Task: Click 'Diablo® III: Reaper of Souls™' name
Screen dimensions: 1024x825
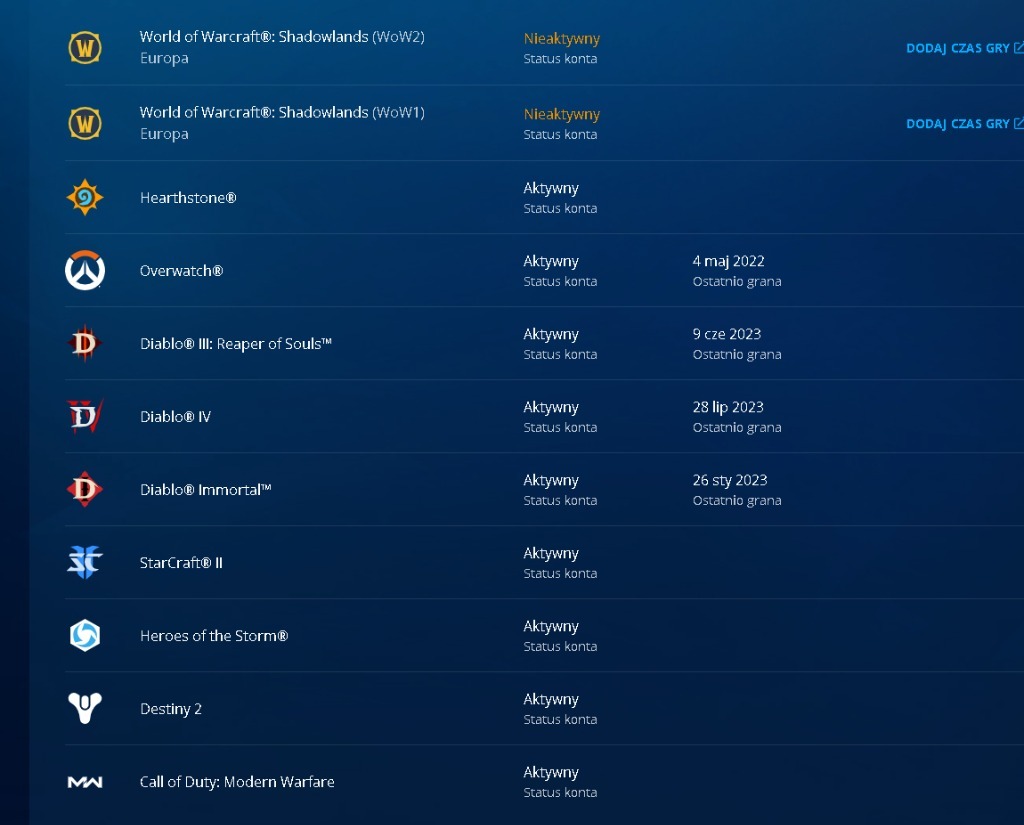Action: pyautogui.click(x=236, y=344)
